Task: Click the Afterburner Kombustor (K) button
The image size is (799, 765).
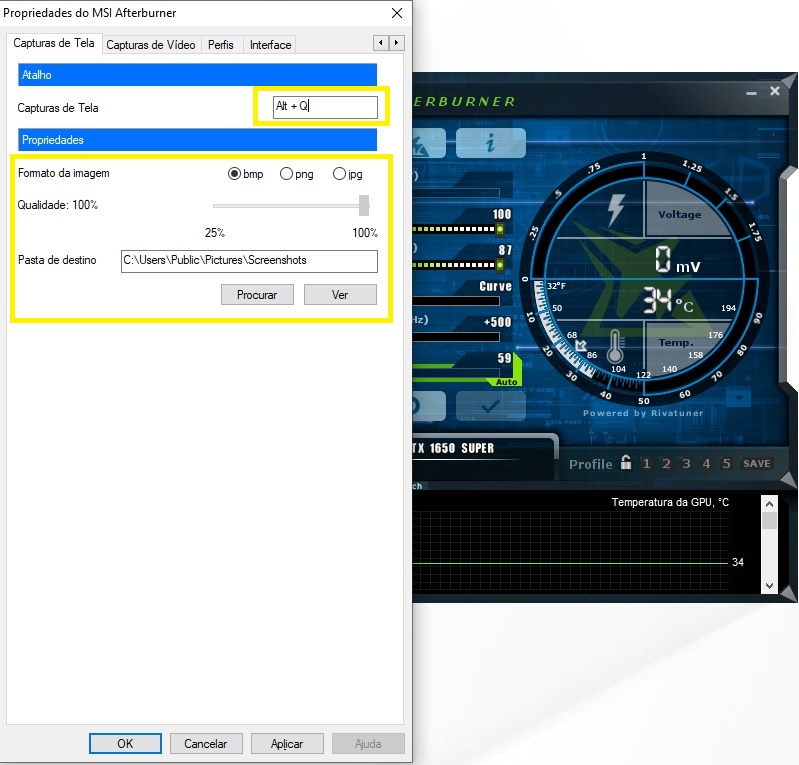Action: pyautogui.click(x=429, y=143)
